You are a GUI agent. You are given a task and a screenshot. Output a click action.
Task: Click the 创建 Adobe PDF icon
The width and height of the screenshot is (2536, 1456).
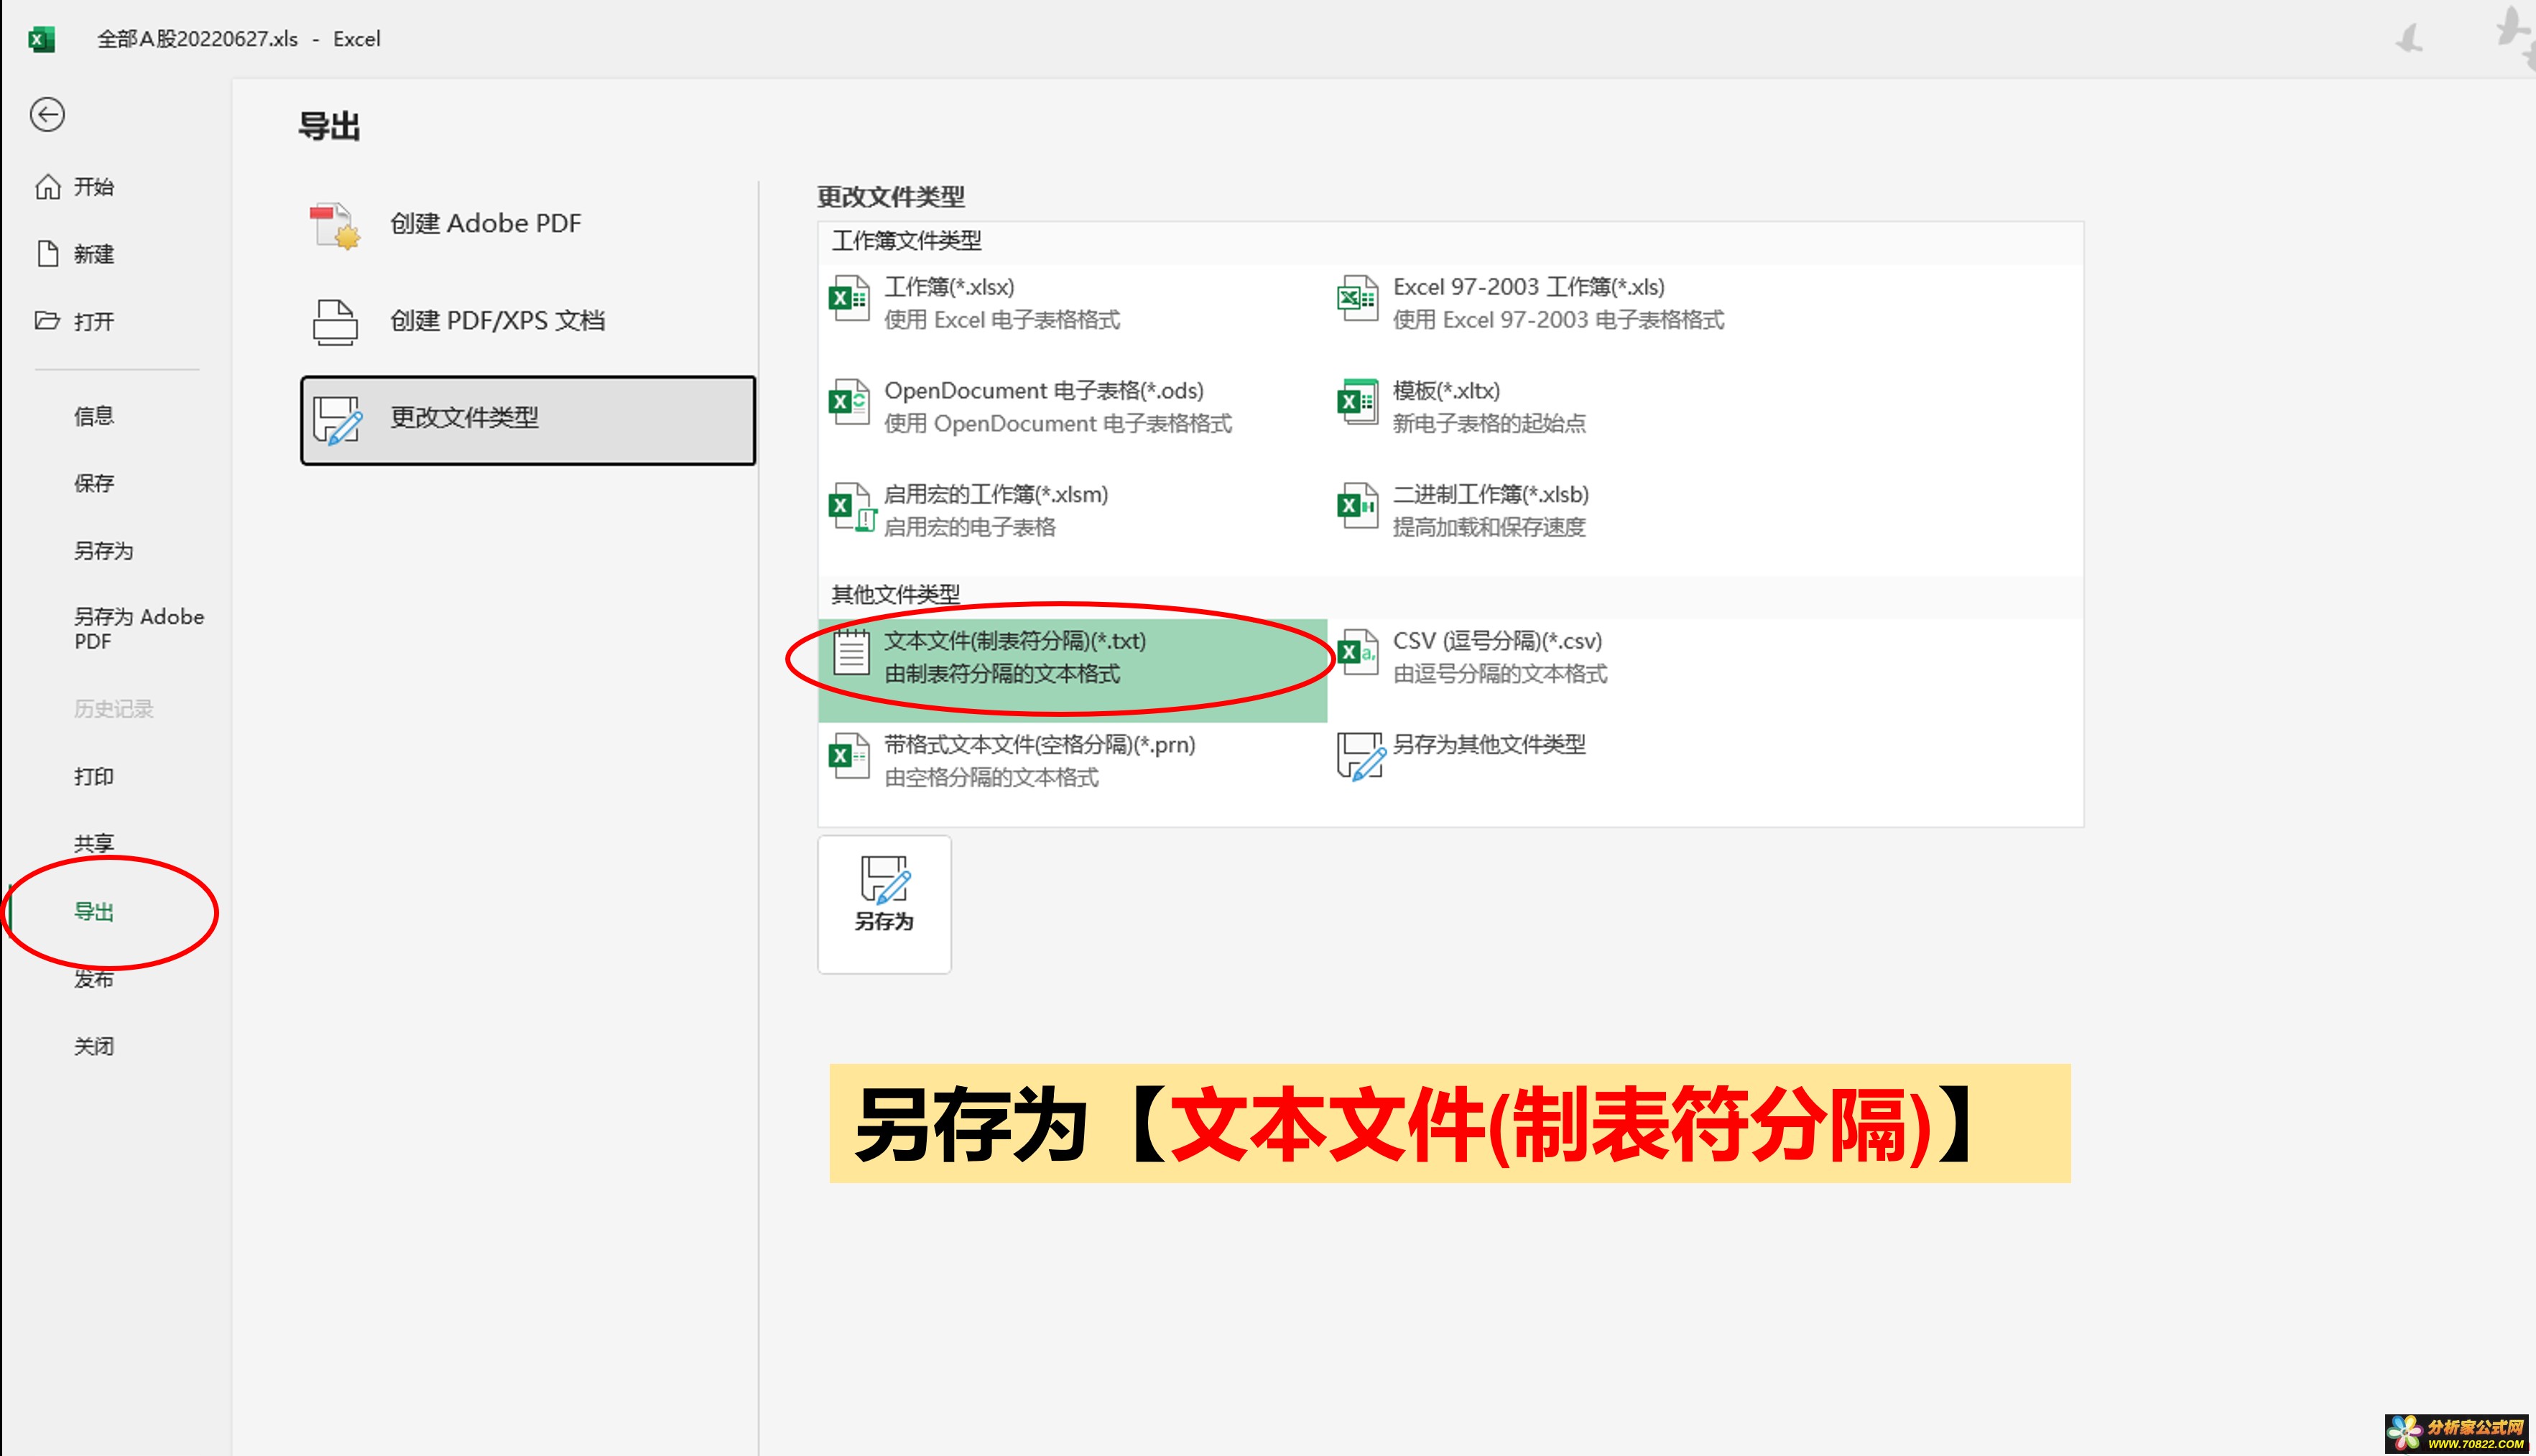(x=335, y=225)
